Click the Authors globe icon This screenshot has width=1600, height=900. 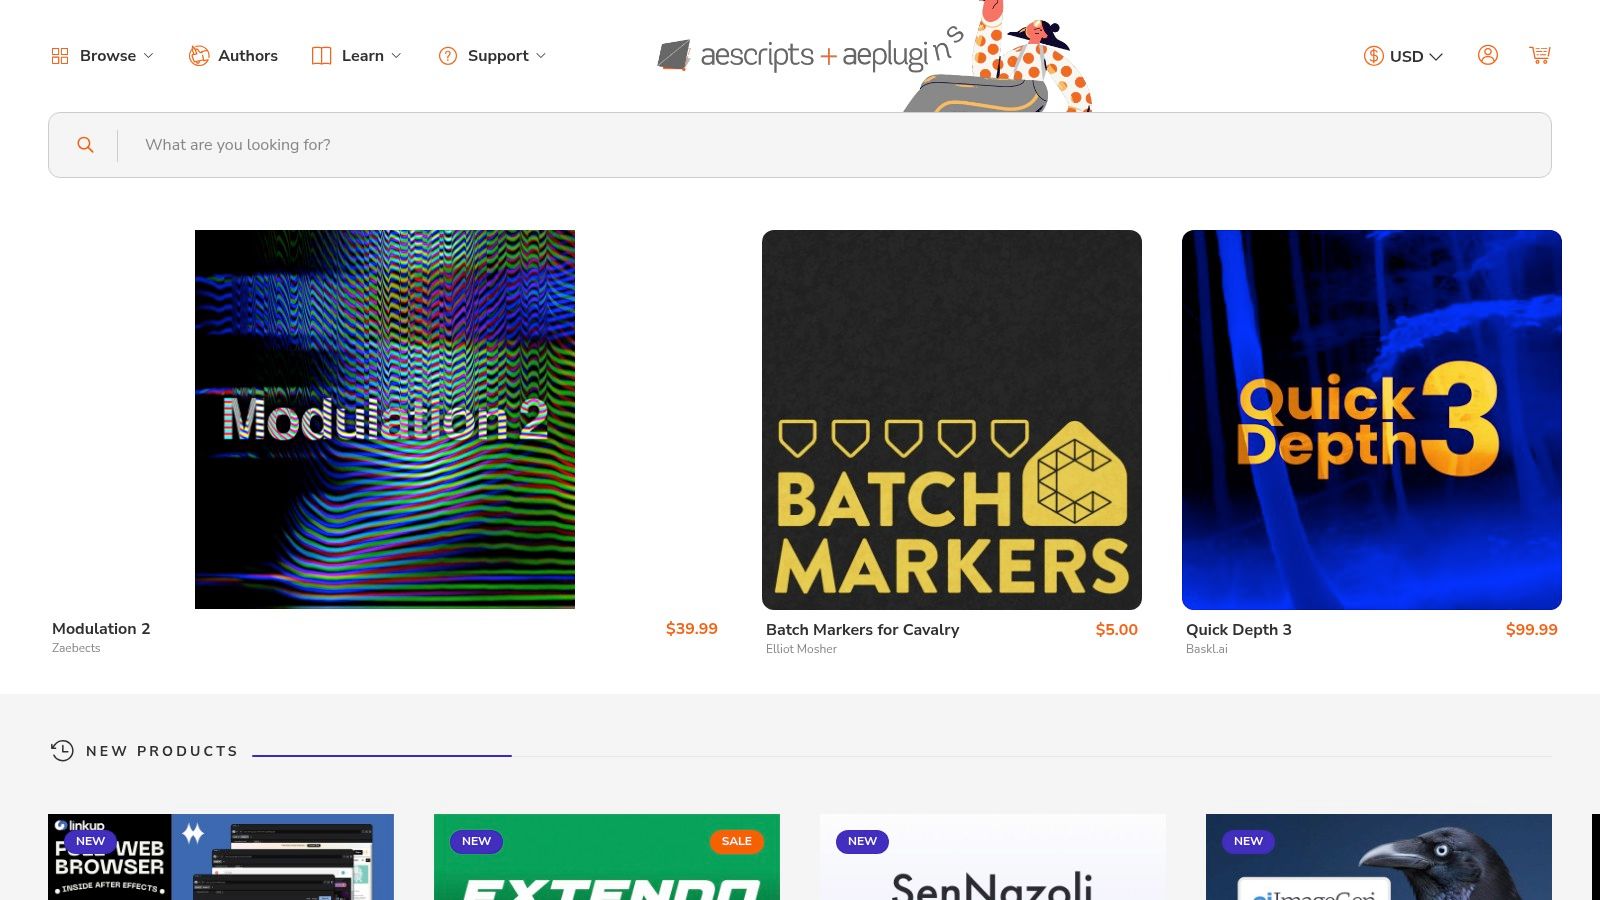[199, 56]
